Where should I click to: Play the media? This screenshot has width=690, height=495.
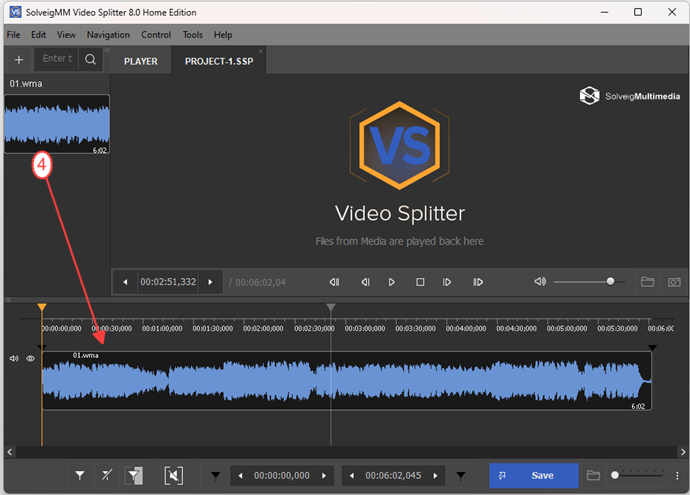tap(392, 282)
